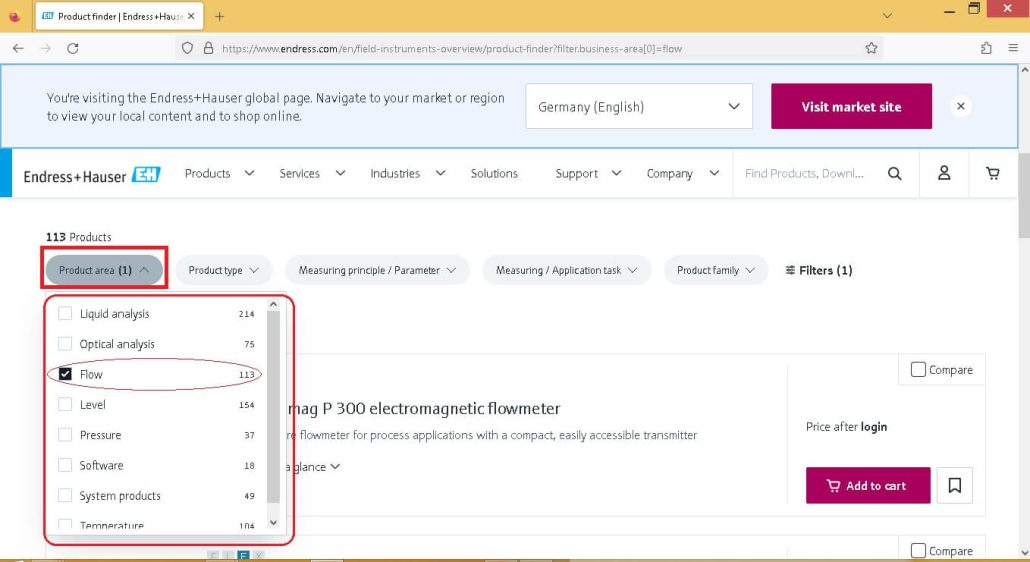Viewport: 1030px width, 562px height.
Task: Open the Firefox hamburger menu
Action: coord(1013,48)
